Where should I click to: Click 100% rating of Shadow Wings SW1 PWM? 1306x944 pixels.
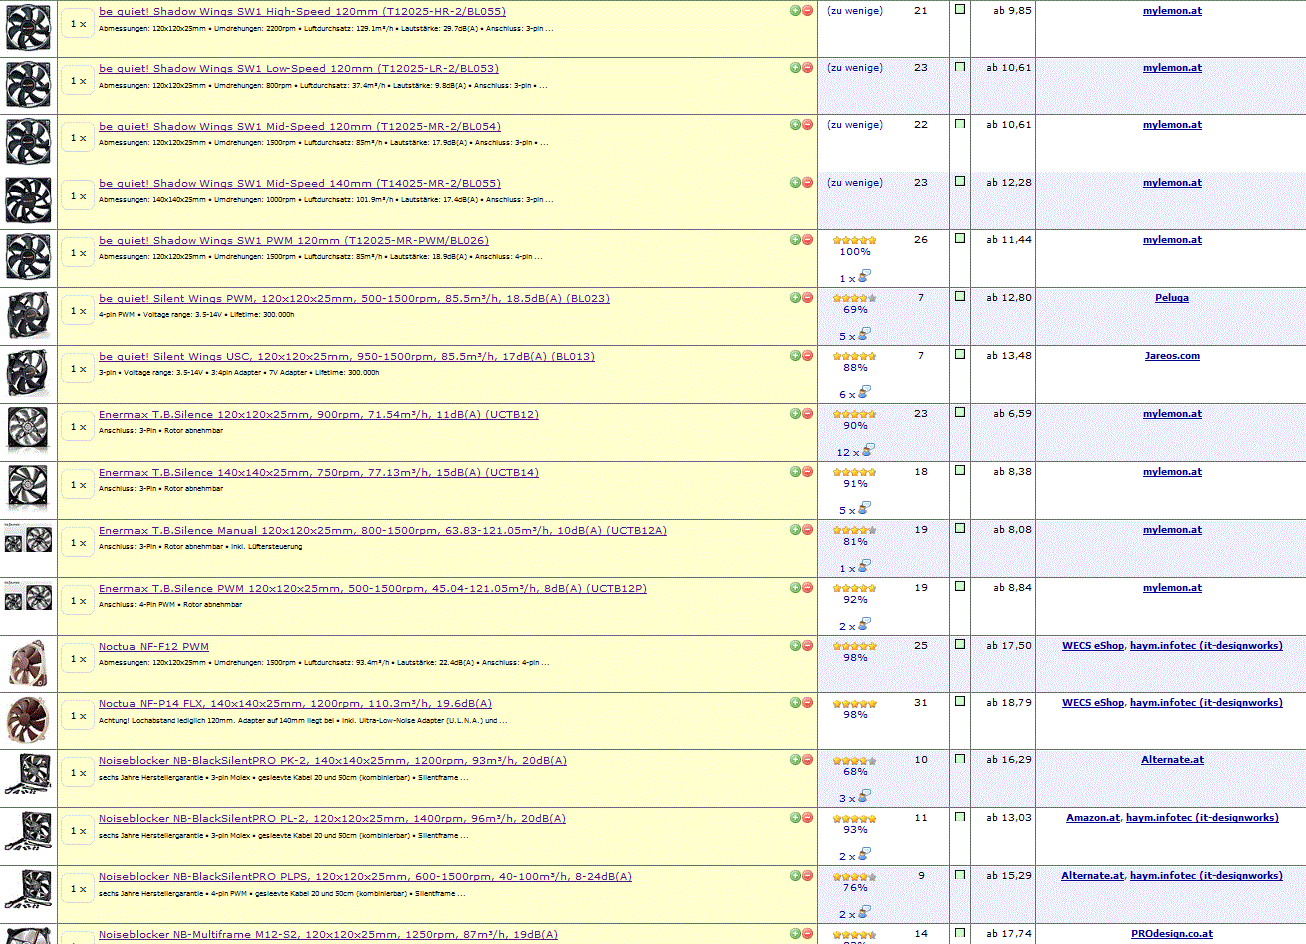point(855,252)
